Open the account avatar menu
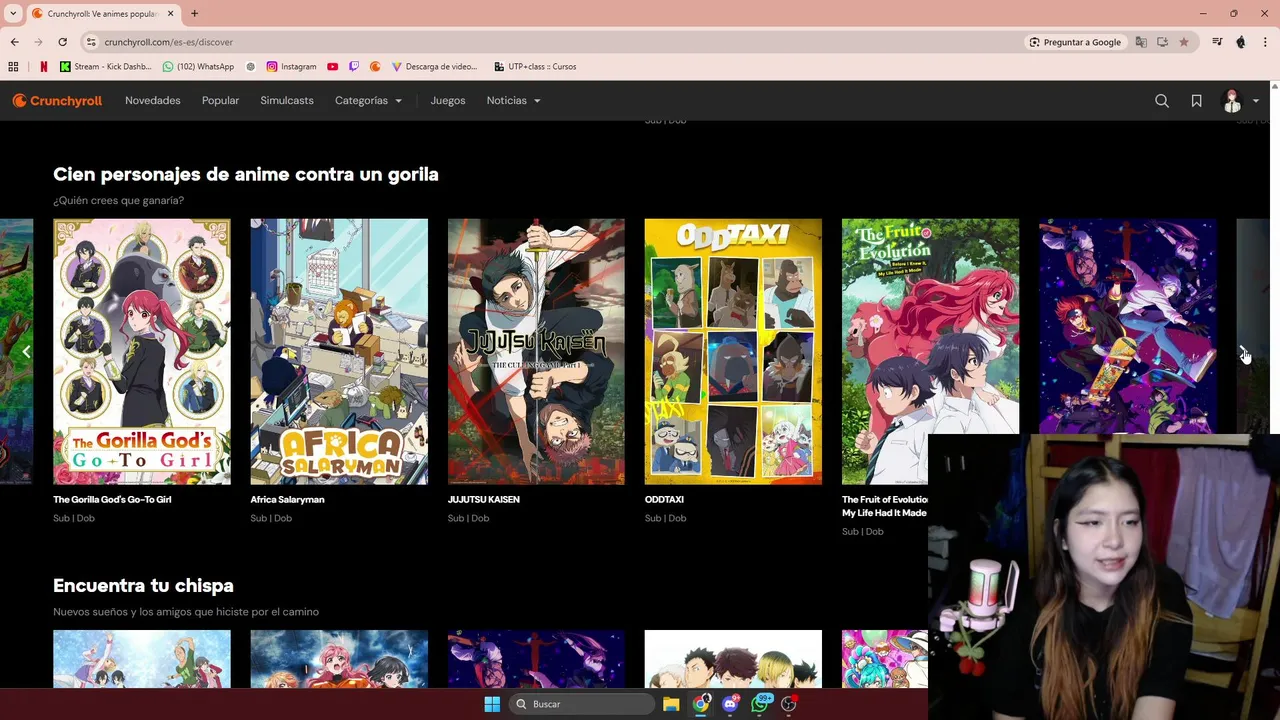 tap(1241, 100)
